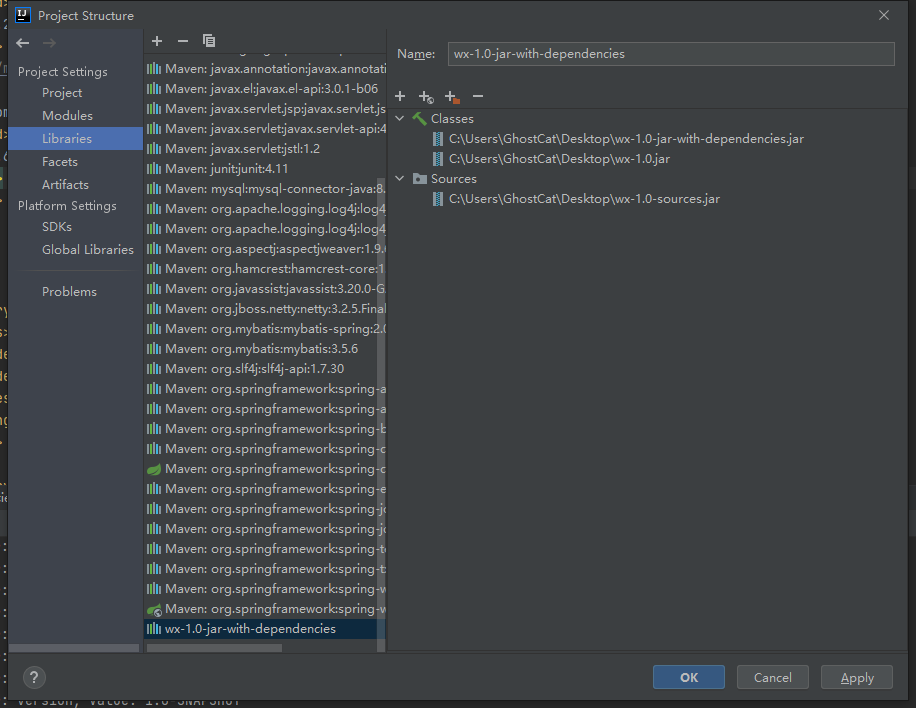
Task: Click the library list horizontal scrollbar
Action: [x=214, y=648]
